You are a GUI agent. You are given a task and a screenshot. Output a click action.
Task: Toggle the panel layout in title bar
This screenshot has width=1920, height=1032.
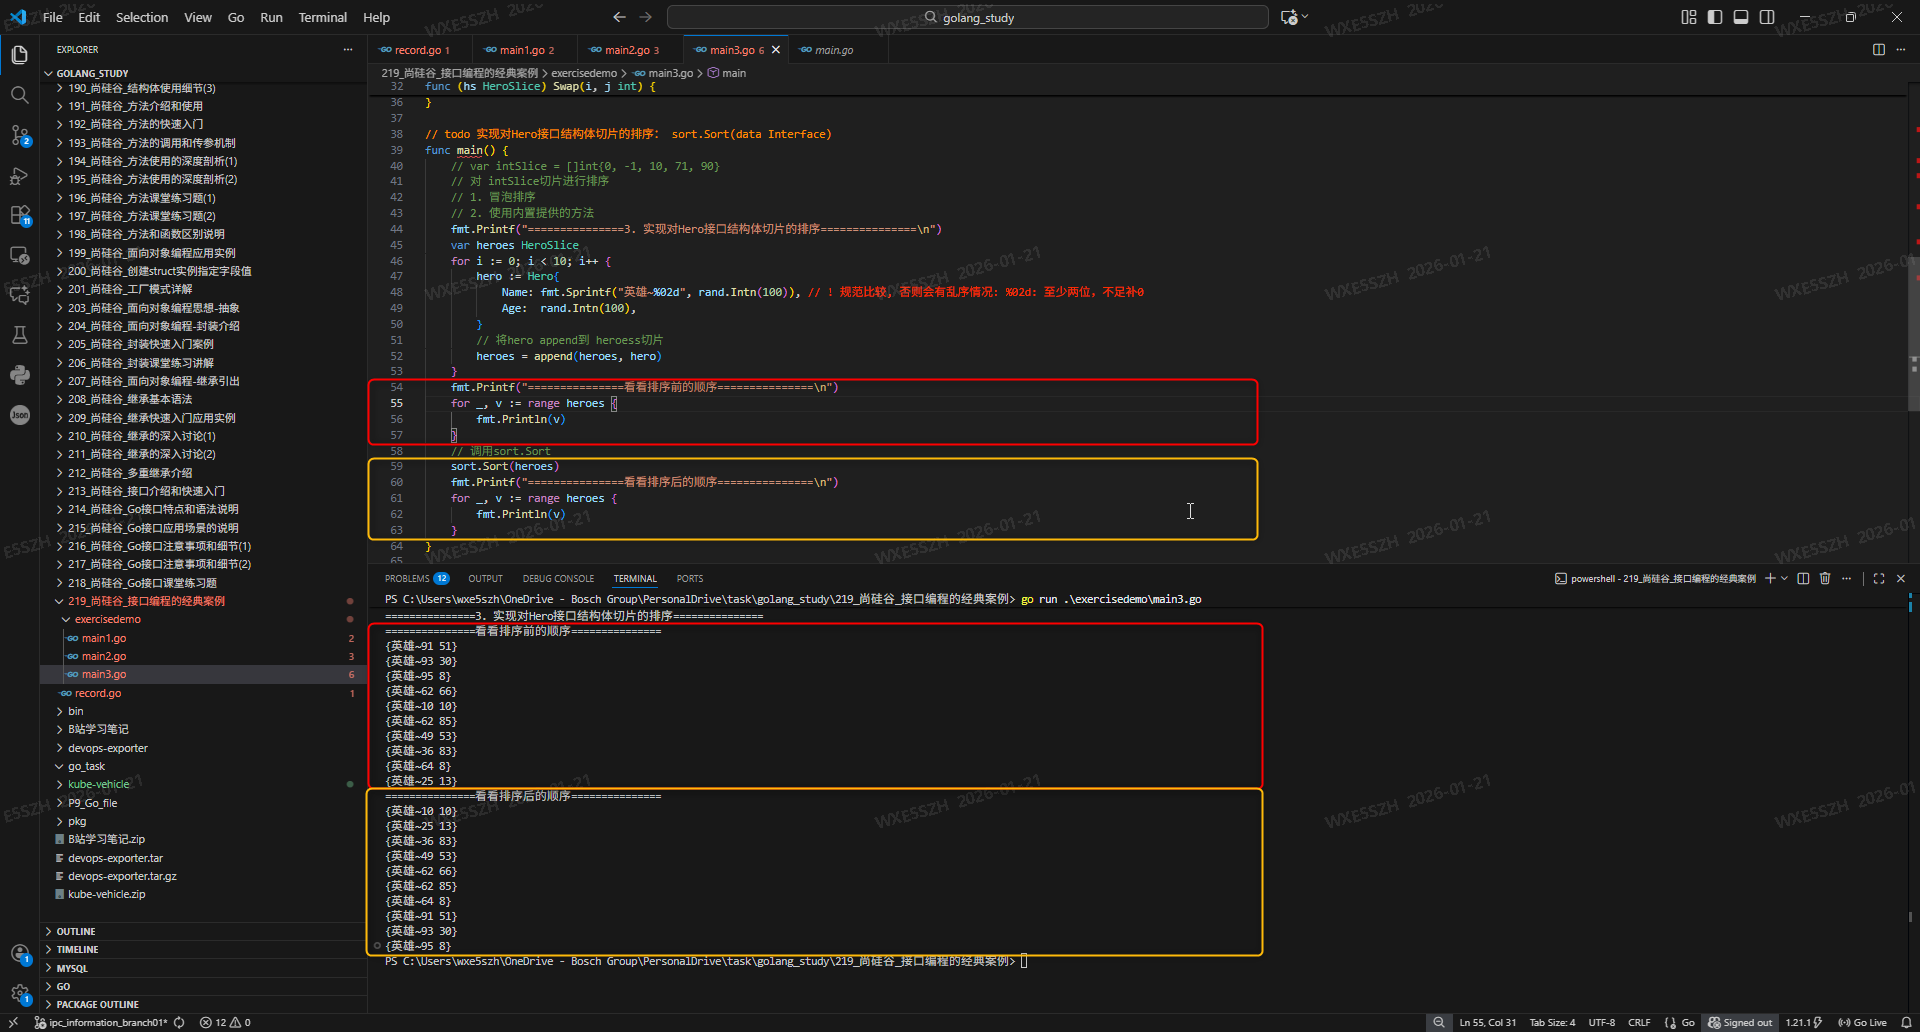[x=1741, y=17]
